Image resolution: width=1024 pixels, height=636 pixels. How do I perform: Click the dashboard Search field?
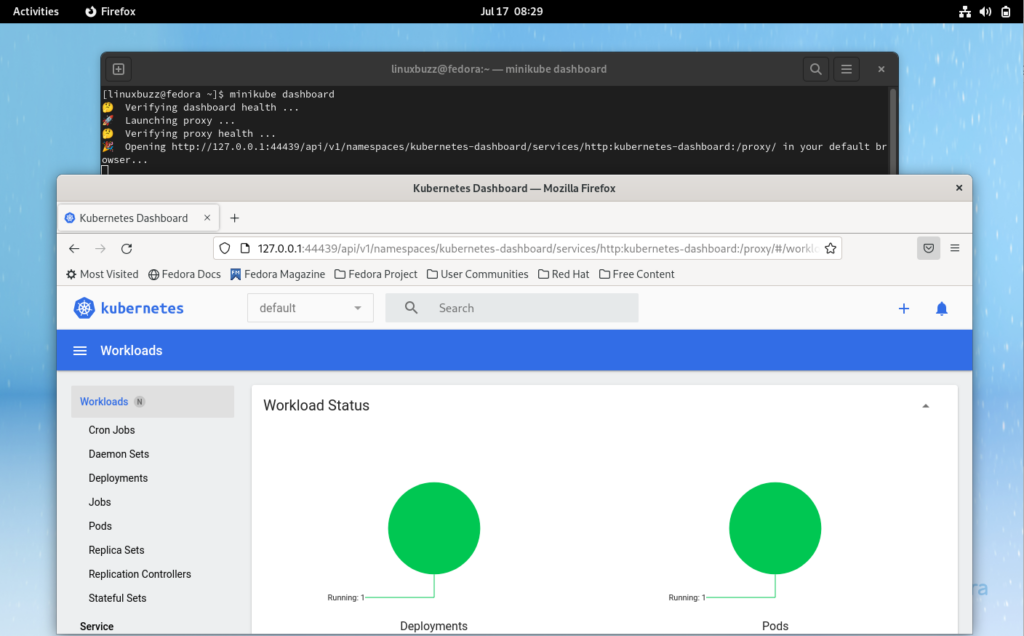point(512,308)
